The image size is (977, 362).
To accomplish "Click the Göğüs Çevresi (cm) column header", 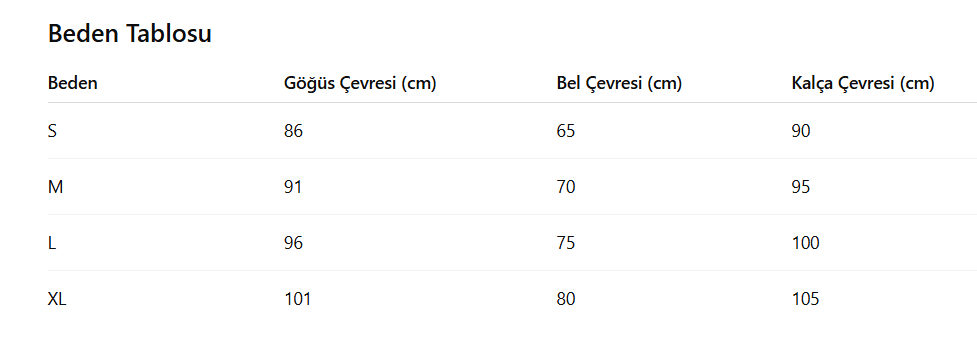I will pos(360,83).
